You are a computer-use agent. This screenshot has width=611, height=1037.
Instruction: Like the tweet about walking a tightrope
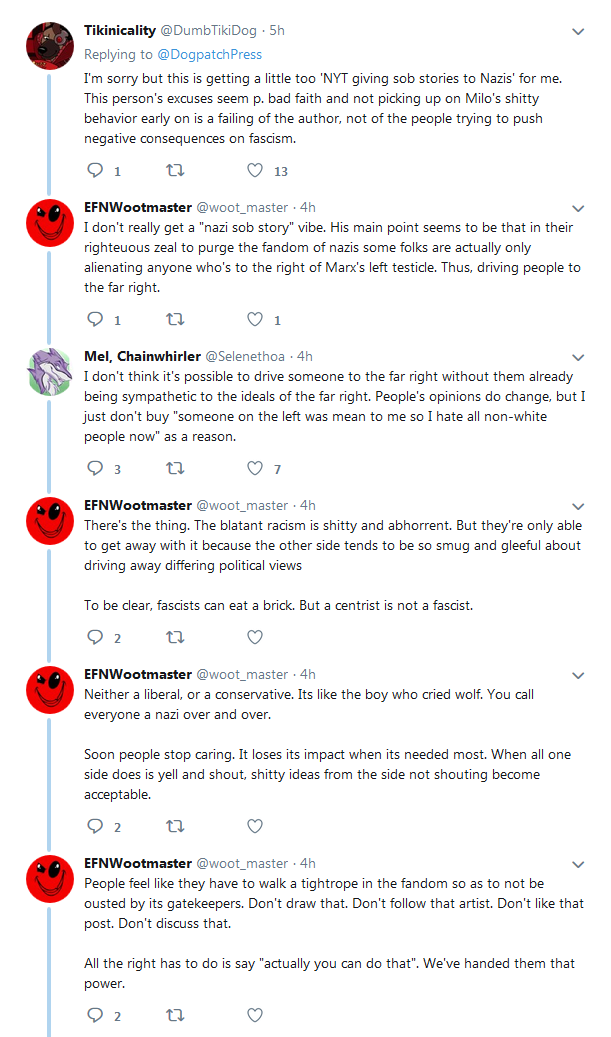tap(255, 1015)
